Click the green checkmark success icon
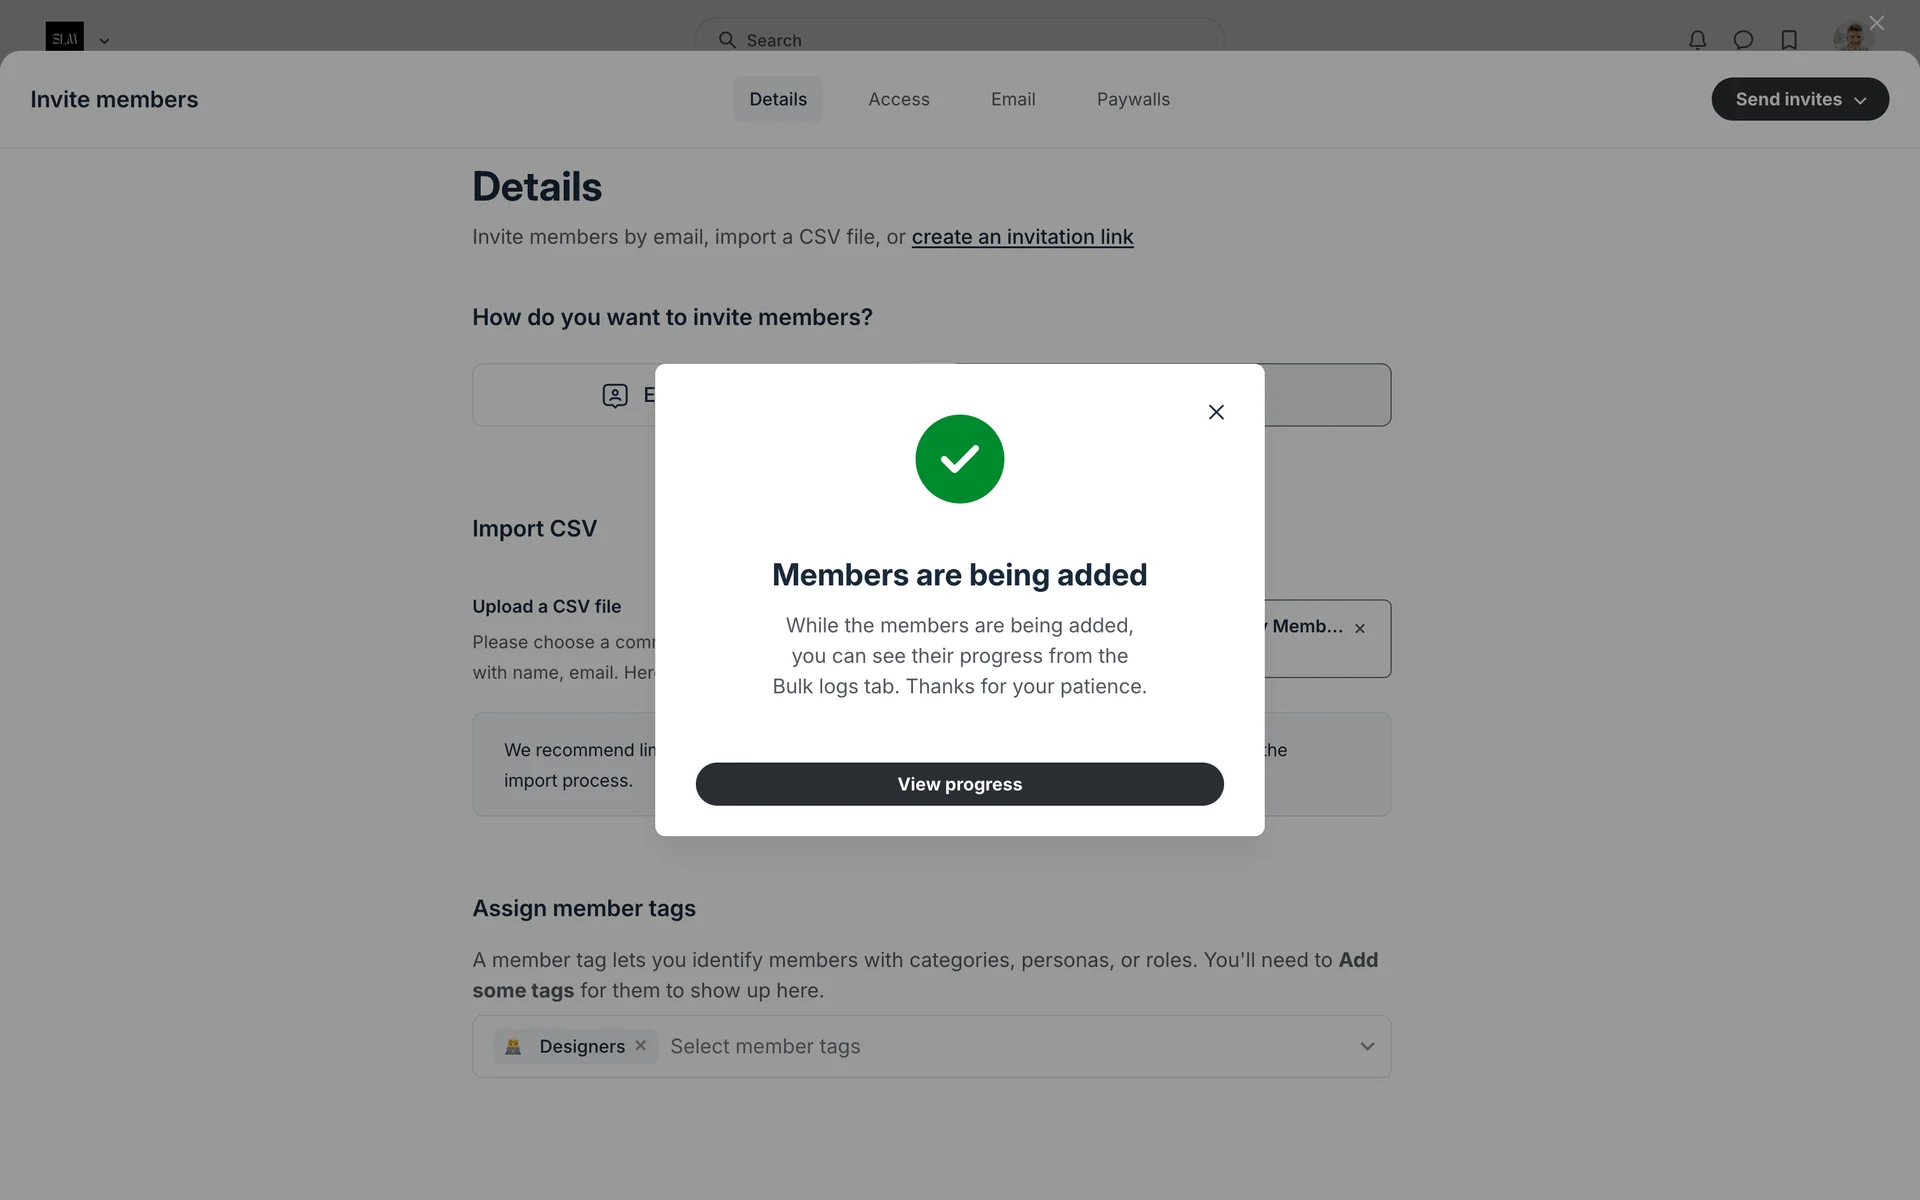The height and width of the screenshot is (1200, 1920). pos(959,459)
